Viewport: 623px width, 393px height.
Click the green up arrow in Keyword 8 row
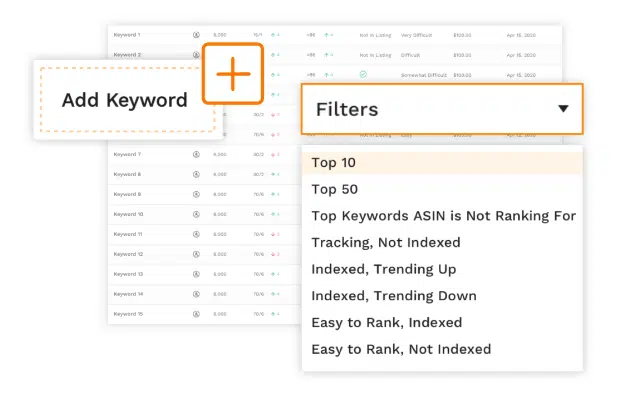(x=273, y=174)
